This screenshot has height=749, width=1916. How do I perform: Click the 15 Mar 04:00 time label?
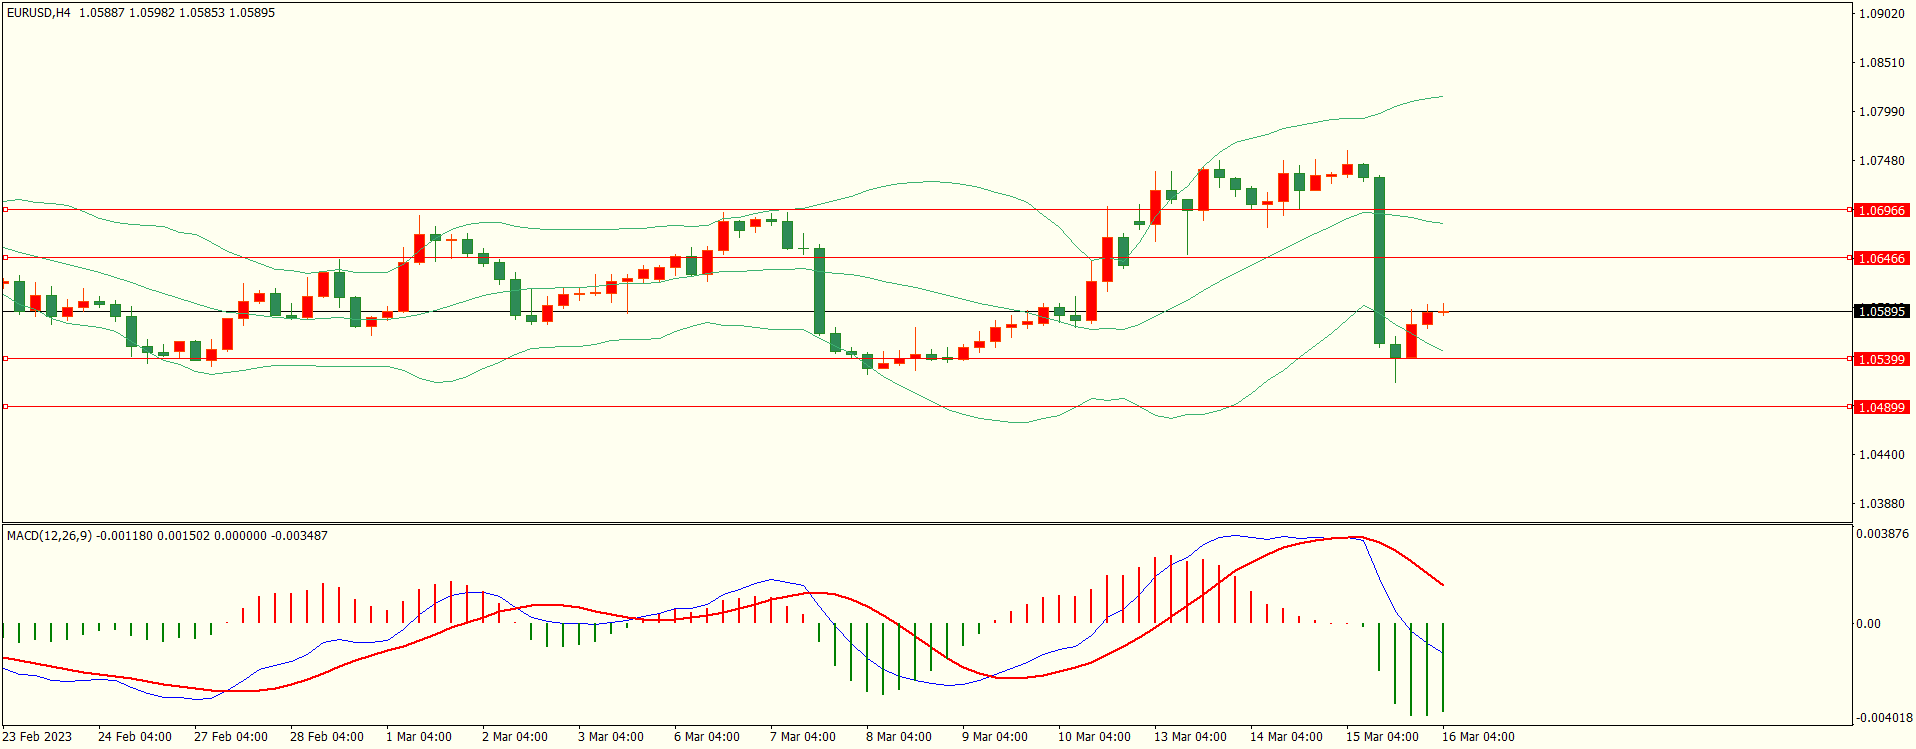pos(1383,737)
